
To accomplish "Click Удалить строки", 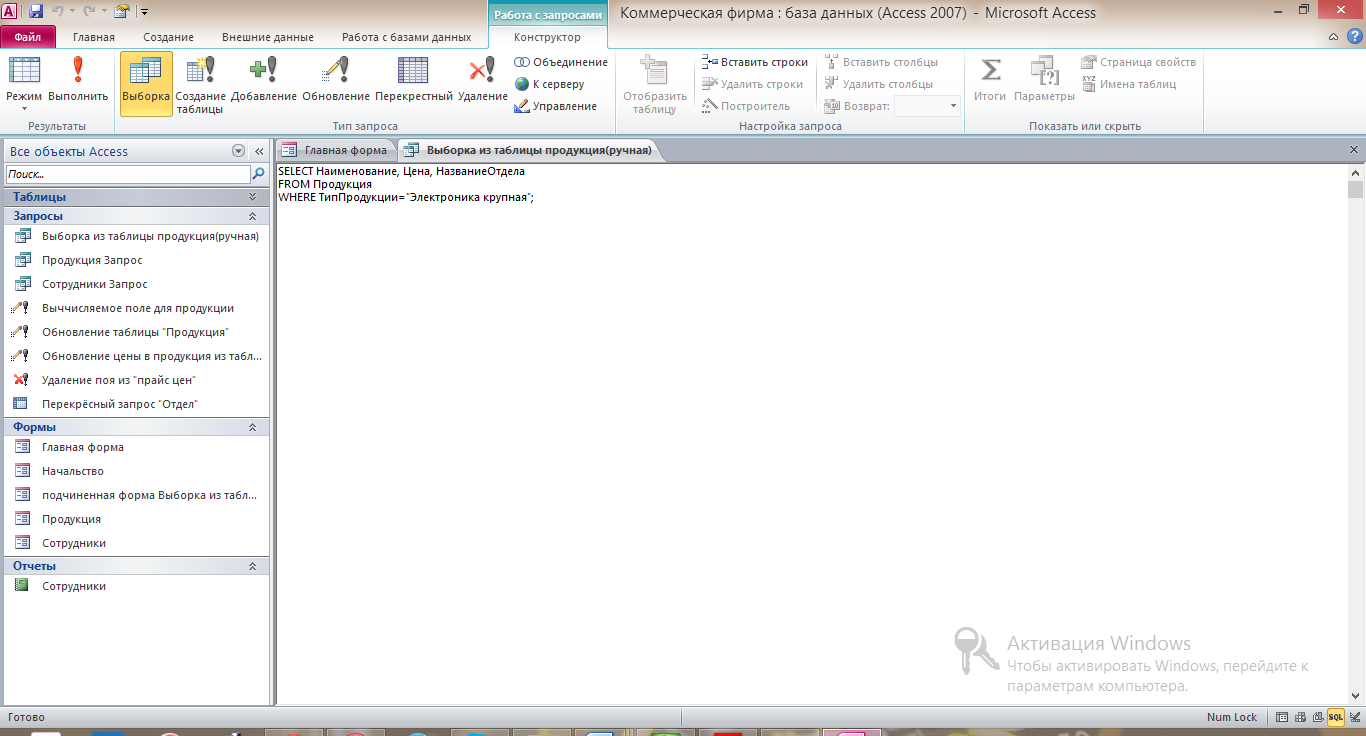I will (752, 84).
